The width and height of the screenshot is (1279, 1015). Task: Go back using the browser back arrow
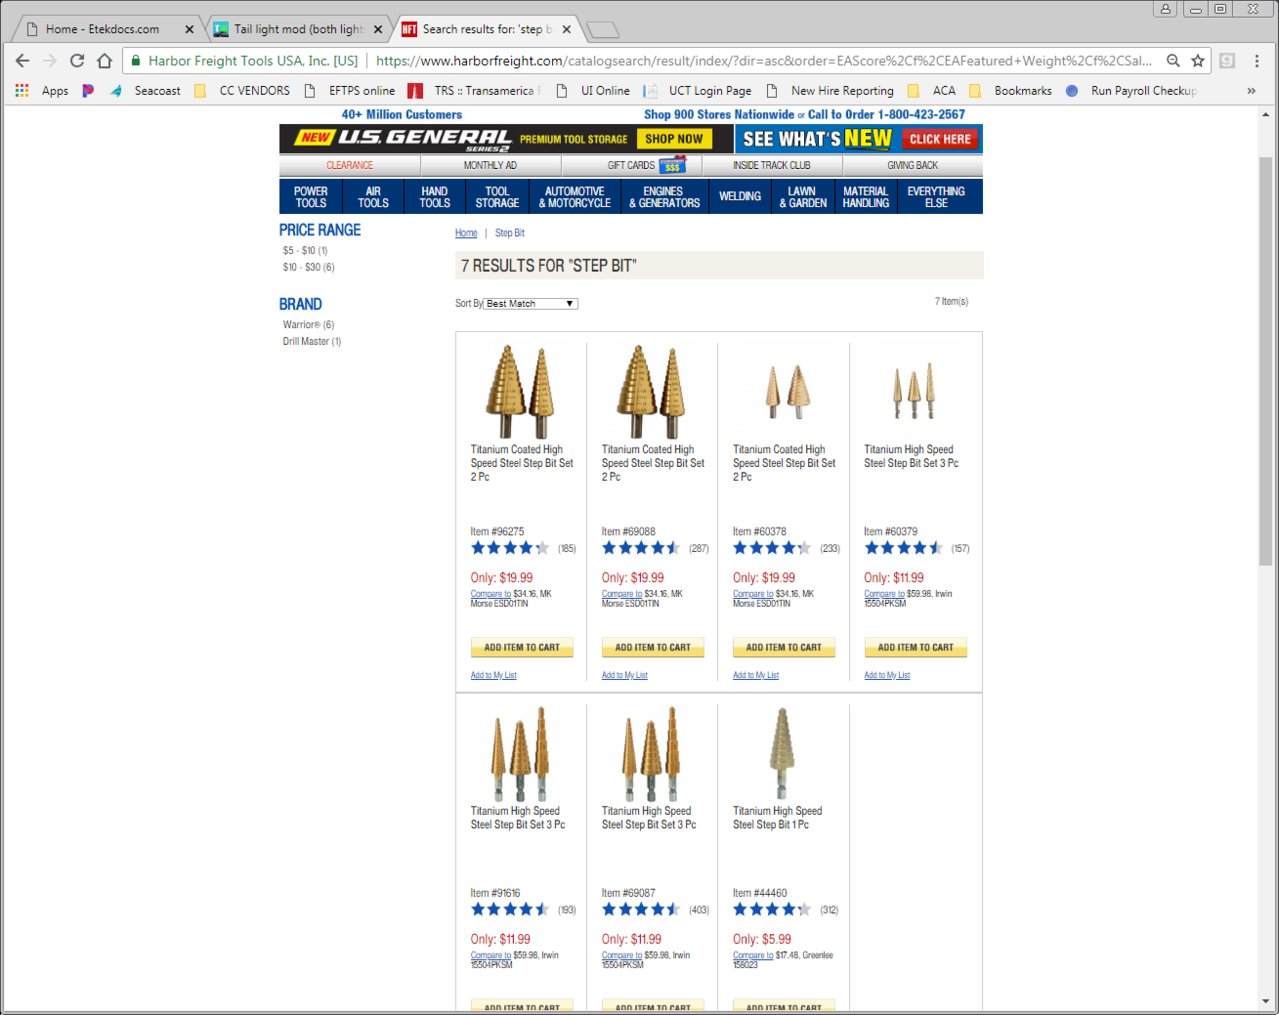click(x=22, y=60)
